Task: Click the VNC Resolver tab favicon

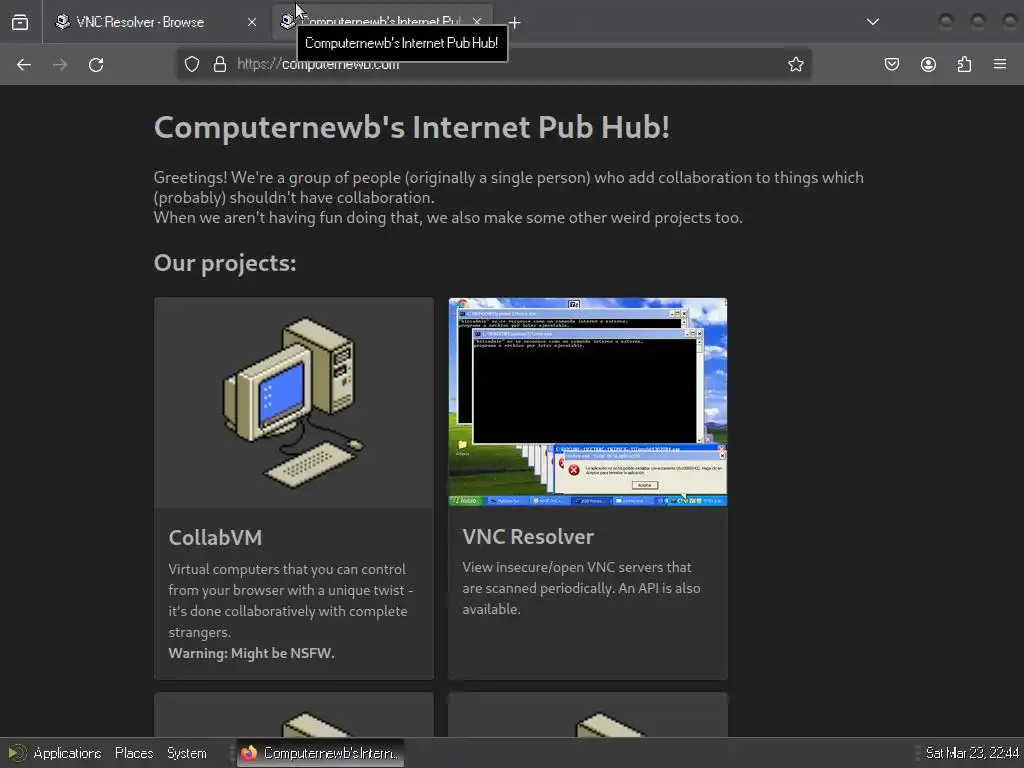Action: [x=63, y=22]
